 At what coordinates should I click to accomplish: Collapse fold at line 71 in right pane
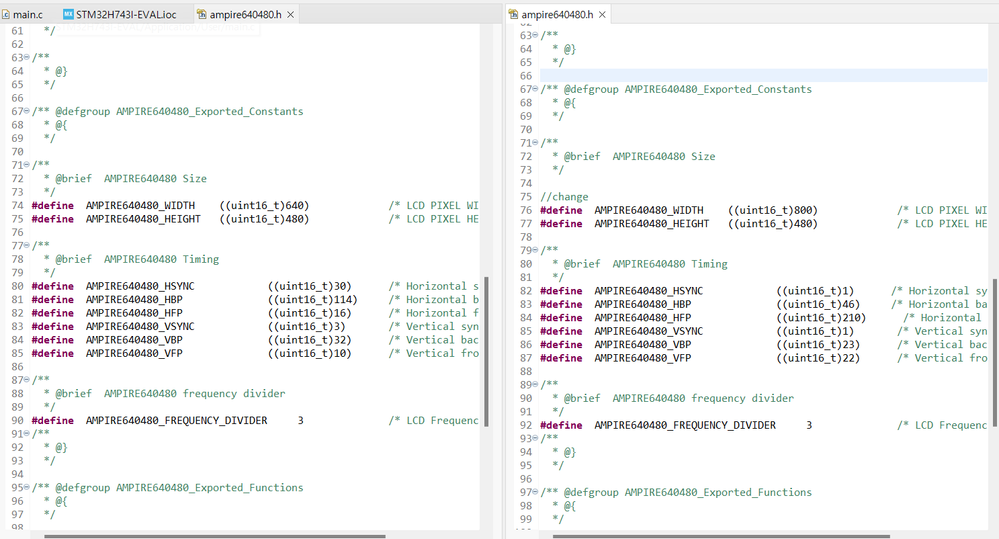(x=535, y=143)
